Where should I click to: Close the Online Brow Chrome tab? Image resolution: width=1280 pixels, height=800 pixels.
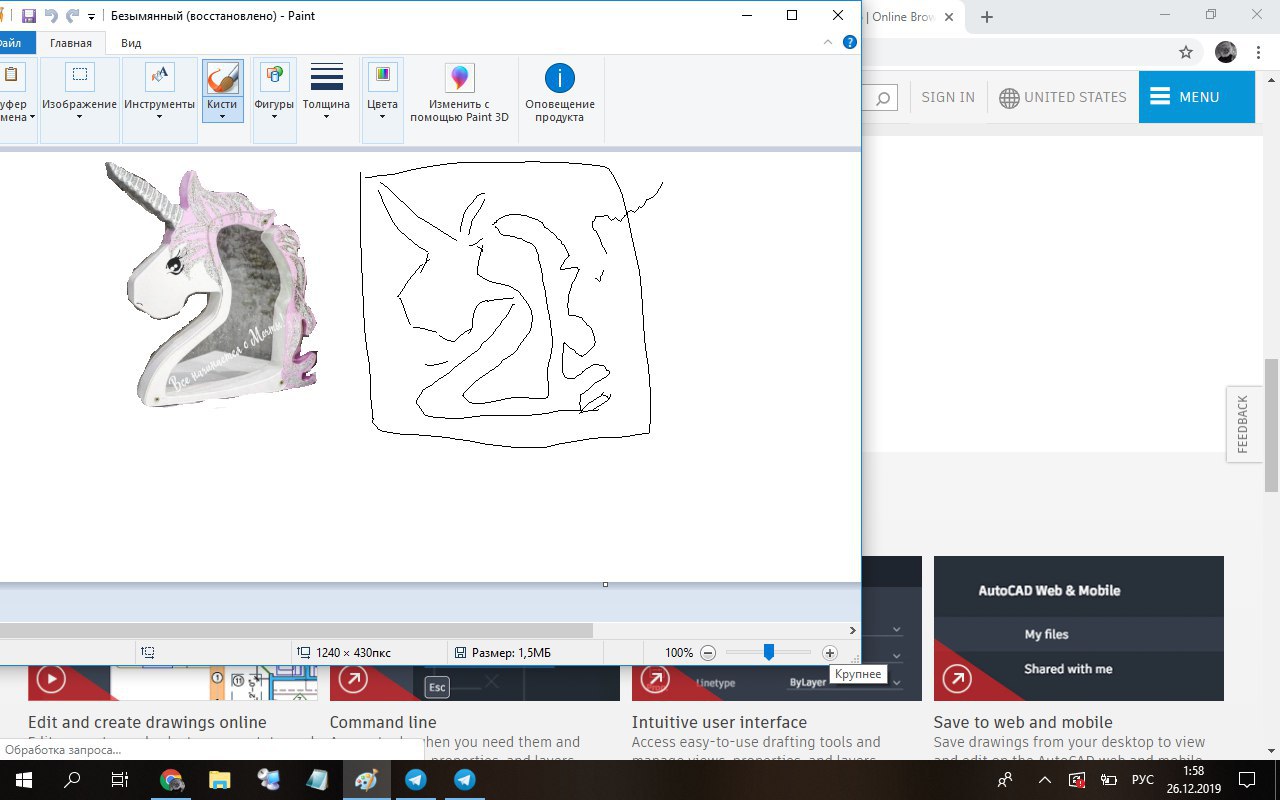pyautogui.click(x=949, y=17)
